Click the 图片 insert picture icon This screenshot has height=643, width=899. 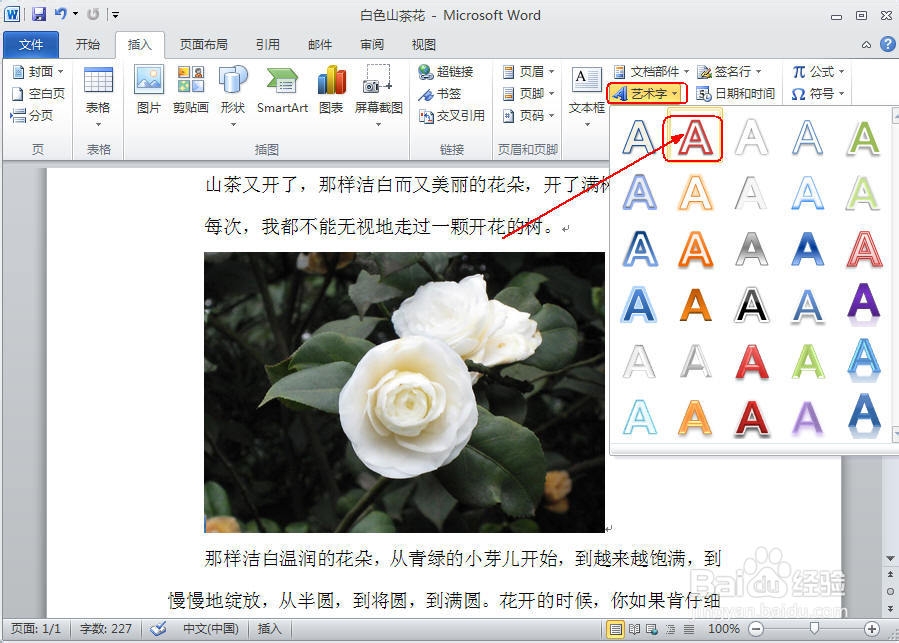point(148,89)
